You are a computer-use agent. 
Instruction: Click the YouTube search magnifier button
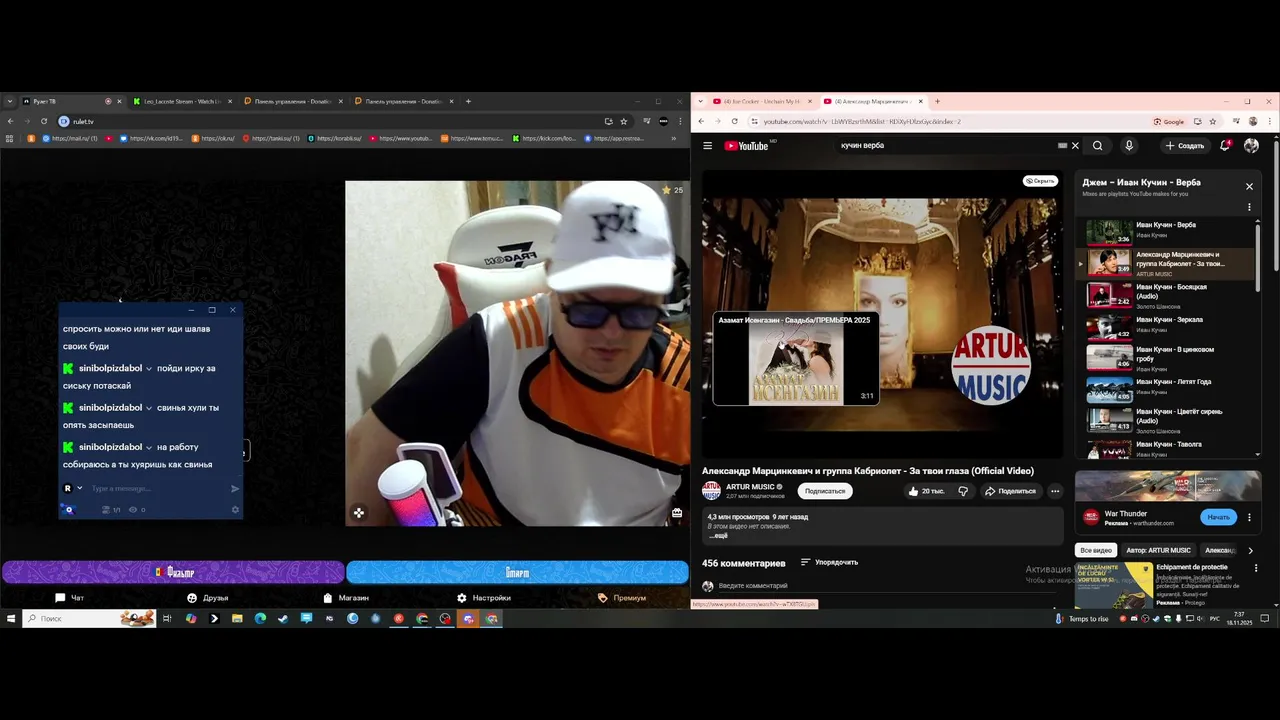coord(1097,146)
